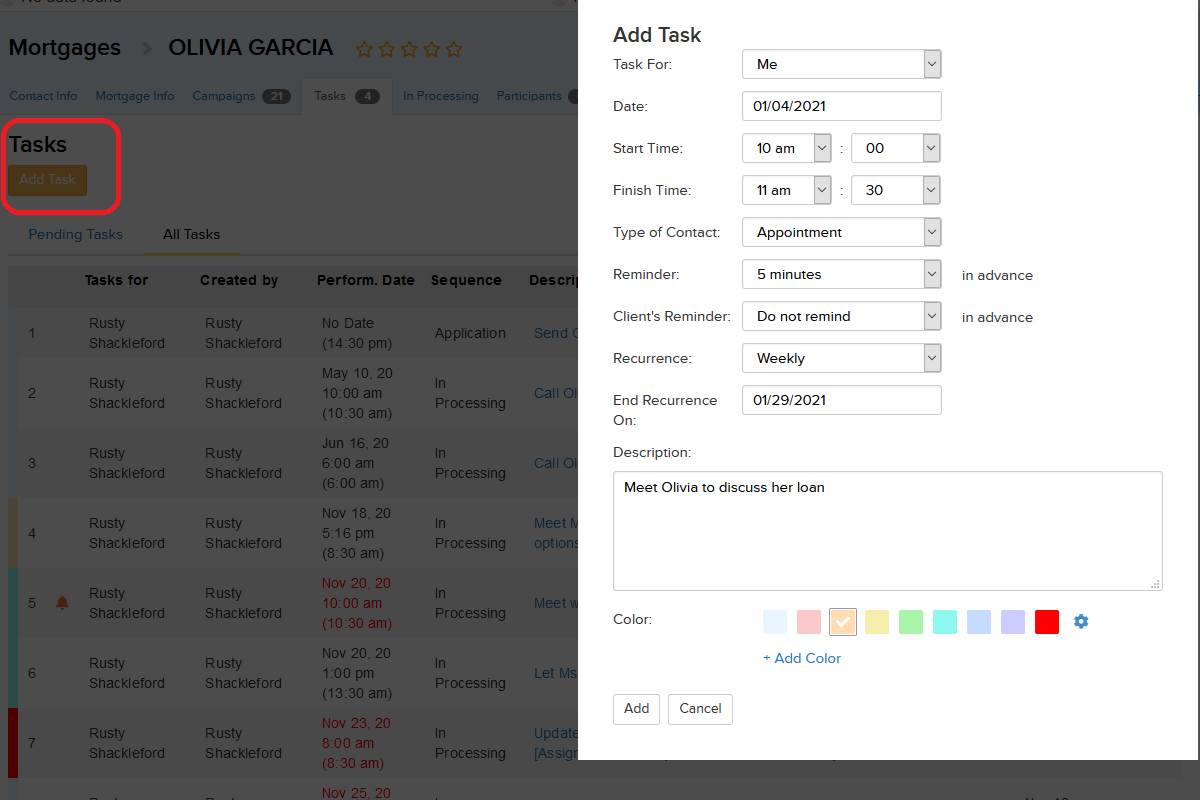This screenshot has width=1200, height=800.
Task: Click the color settings gear icon
Action: point(1081,621)
